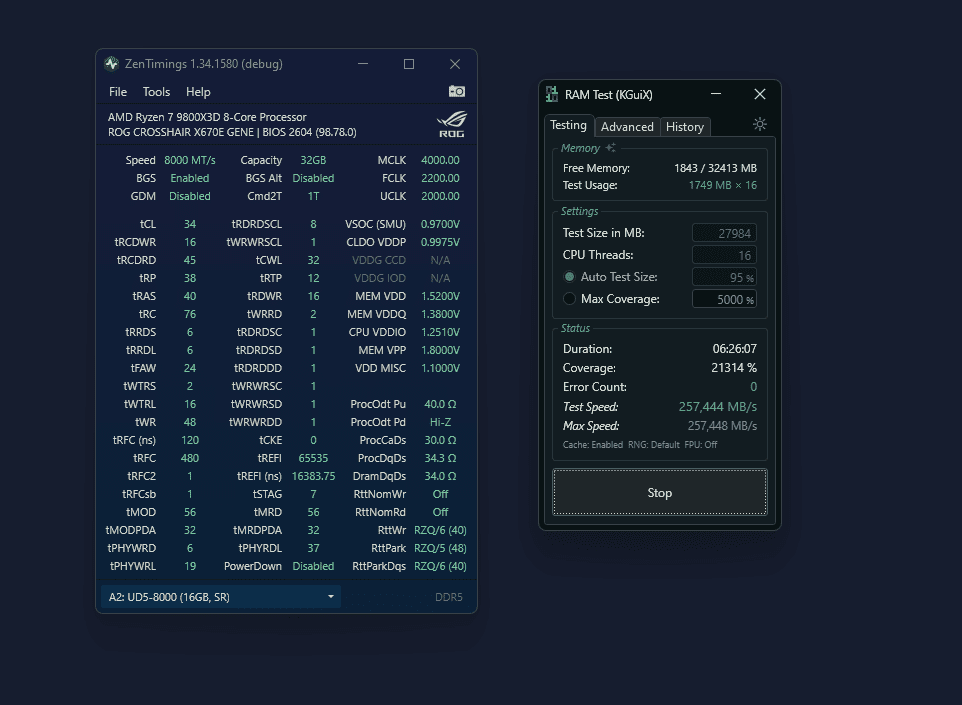Click the RAM Test app icon in title bar
This screenshot has width=962, height=705.
[552, 94]
